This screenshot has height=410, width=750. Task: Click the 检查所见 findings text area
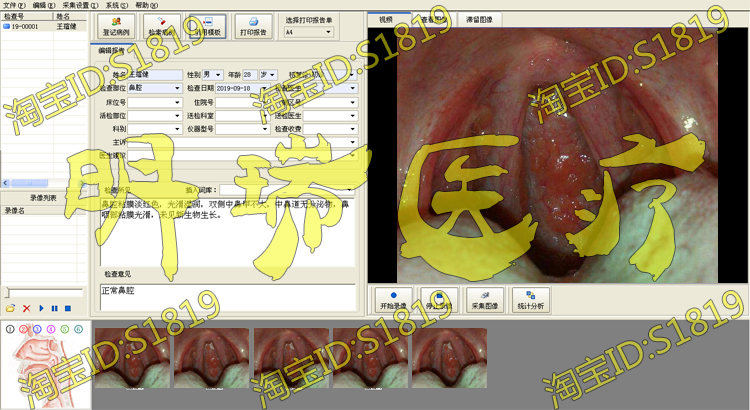tap(228, 232)
